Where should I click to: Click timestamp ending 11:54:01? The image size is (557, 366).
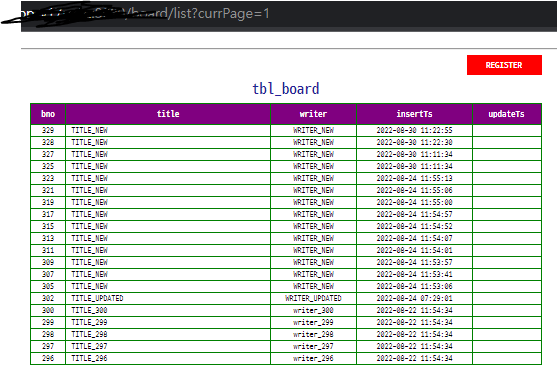(415, 251)
